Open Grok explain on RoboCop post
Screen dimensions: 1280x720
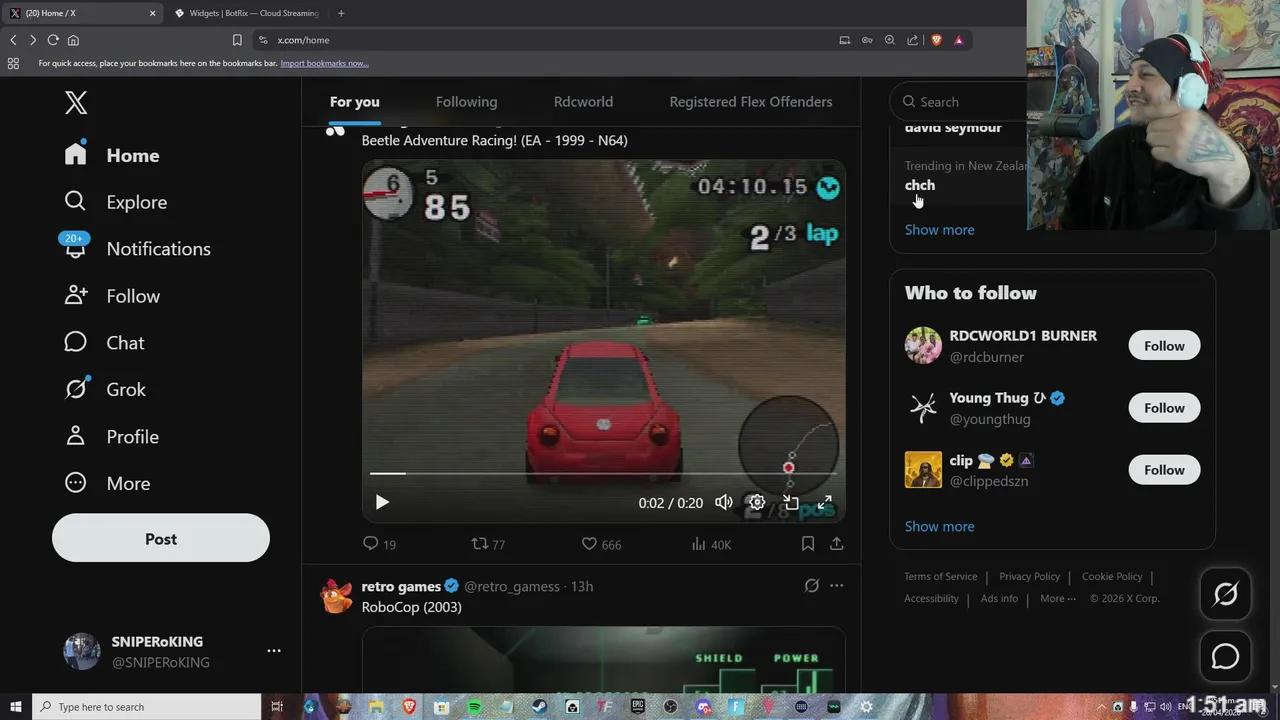click(811, 586)
